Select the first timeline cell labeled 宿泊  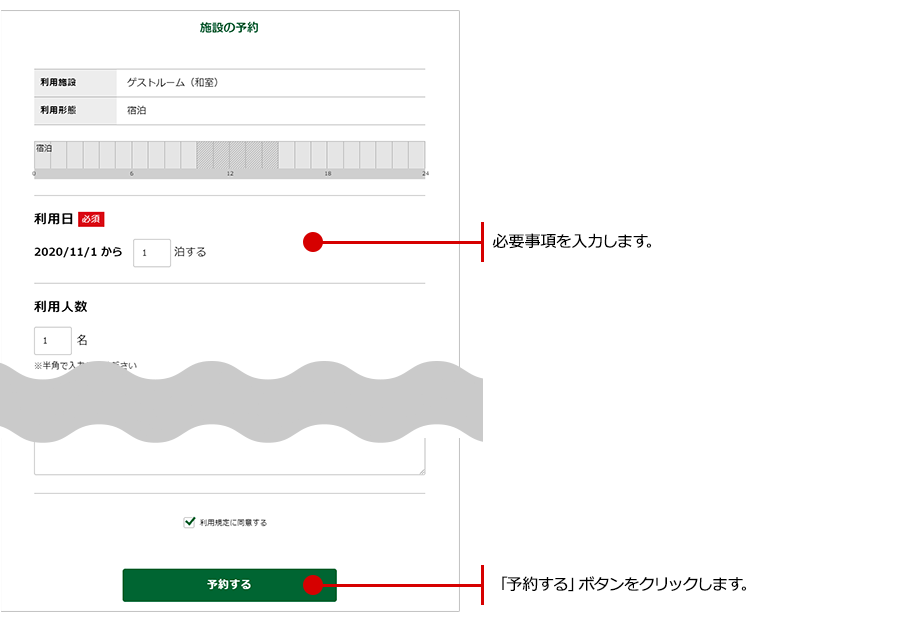coord(42,154)
